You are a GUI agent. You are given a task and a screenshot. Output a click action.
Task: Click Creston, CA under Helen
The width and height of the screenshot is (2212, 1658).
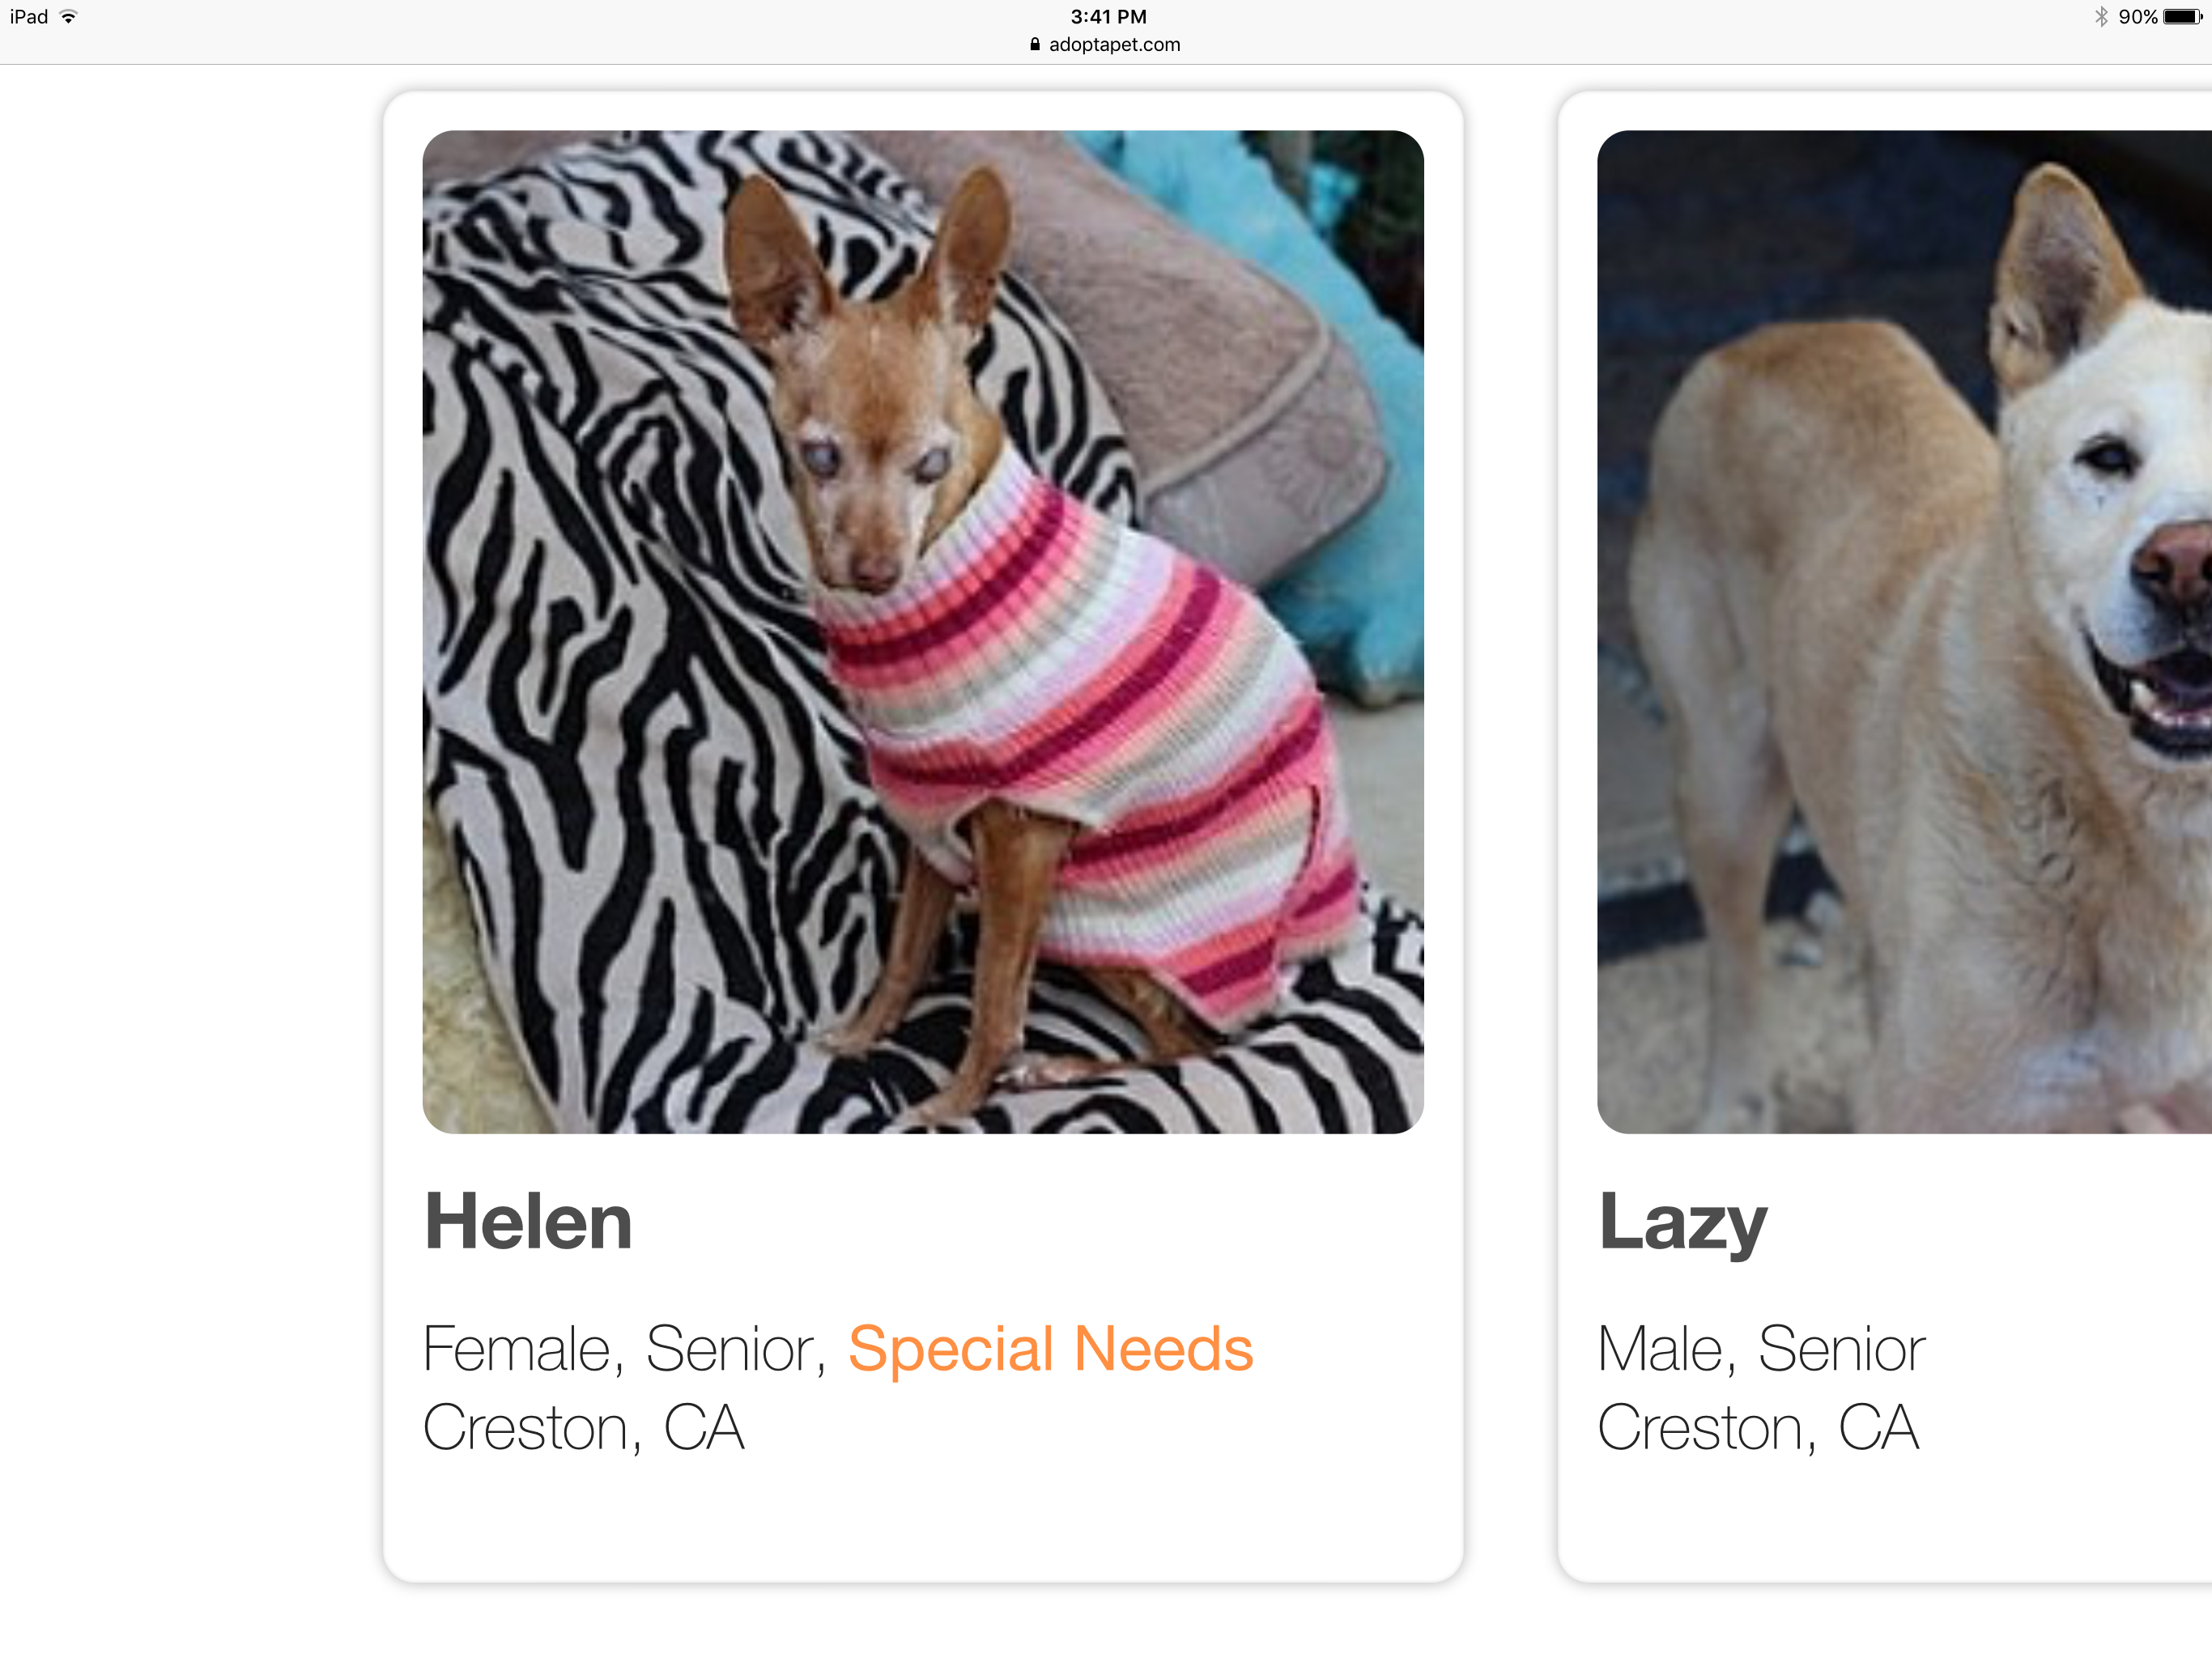[584, 1428]
